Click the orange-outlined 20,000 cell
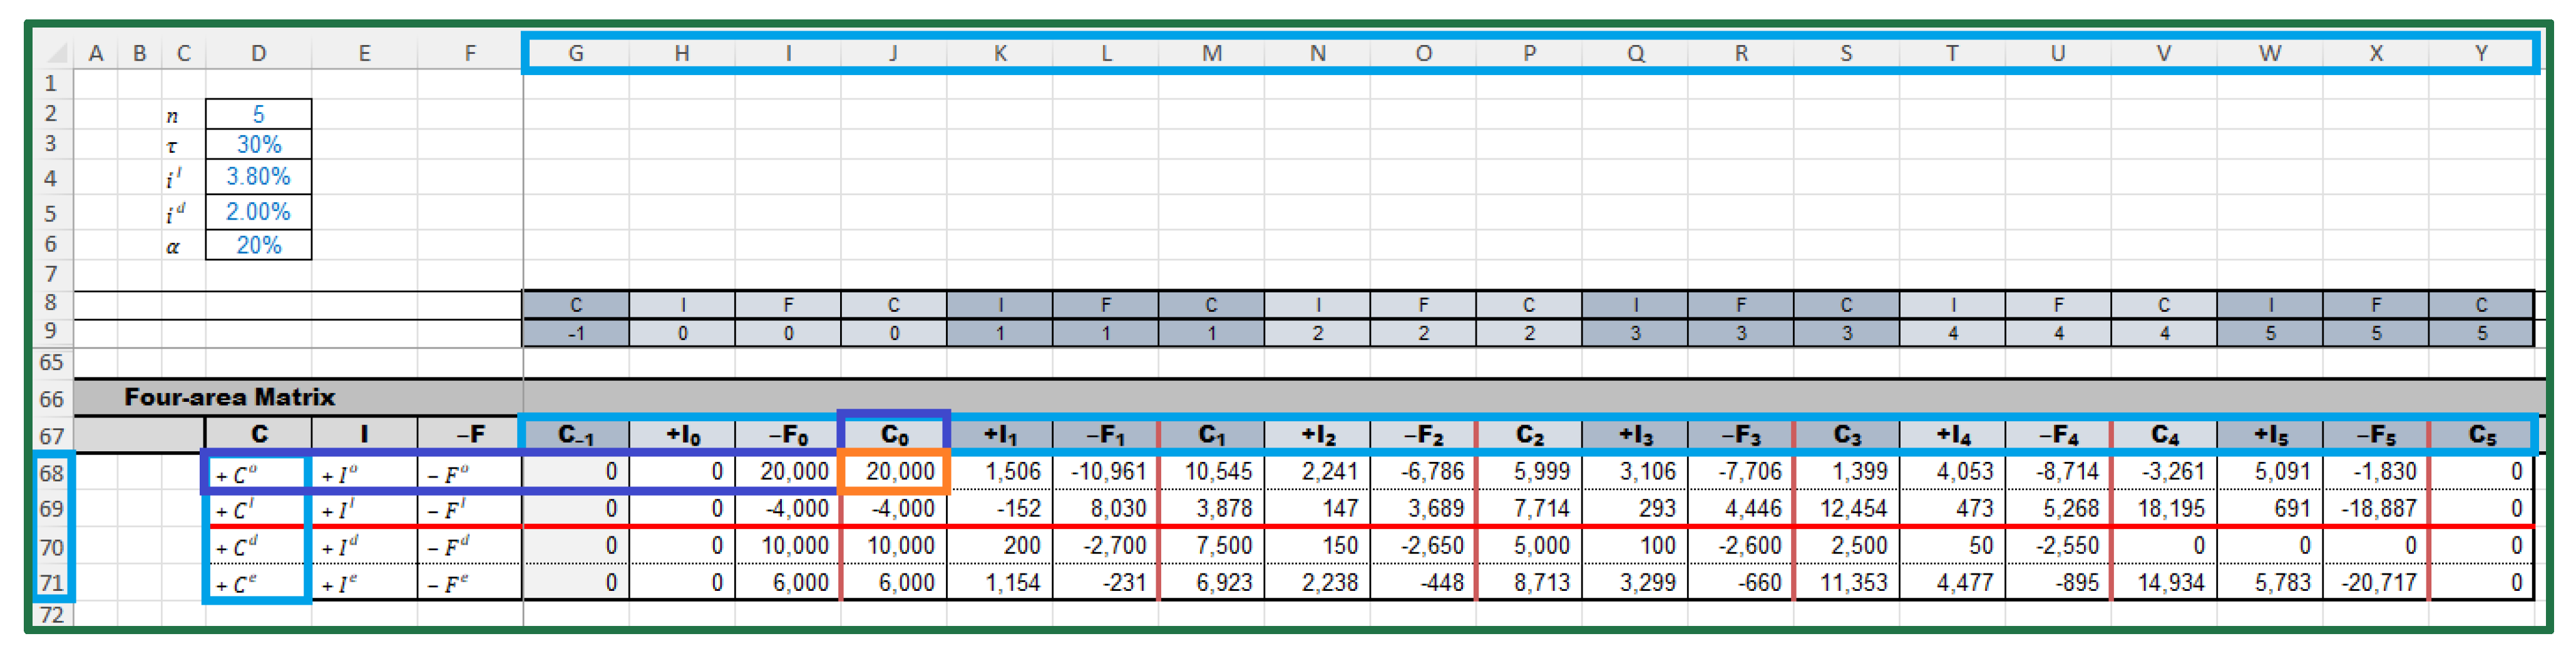This screenshot has height=656, width=2576. tap(894, 472)
